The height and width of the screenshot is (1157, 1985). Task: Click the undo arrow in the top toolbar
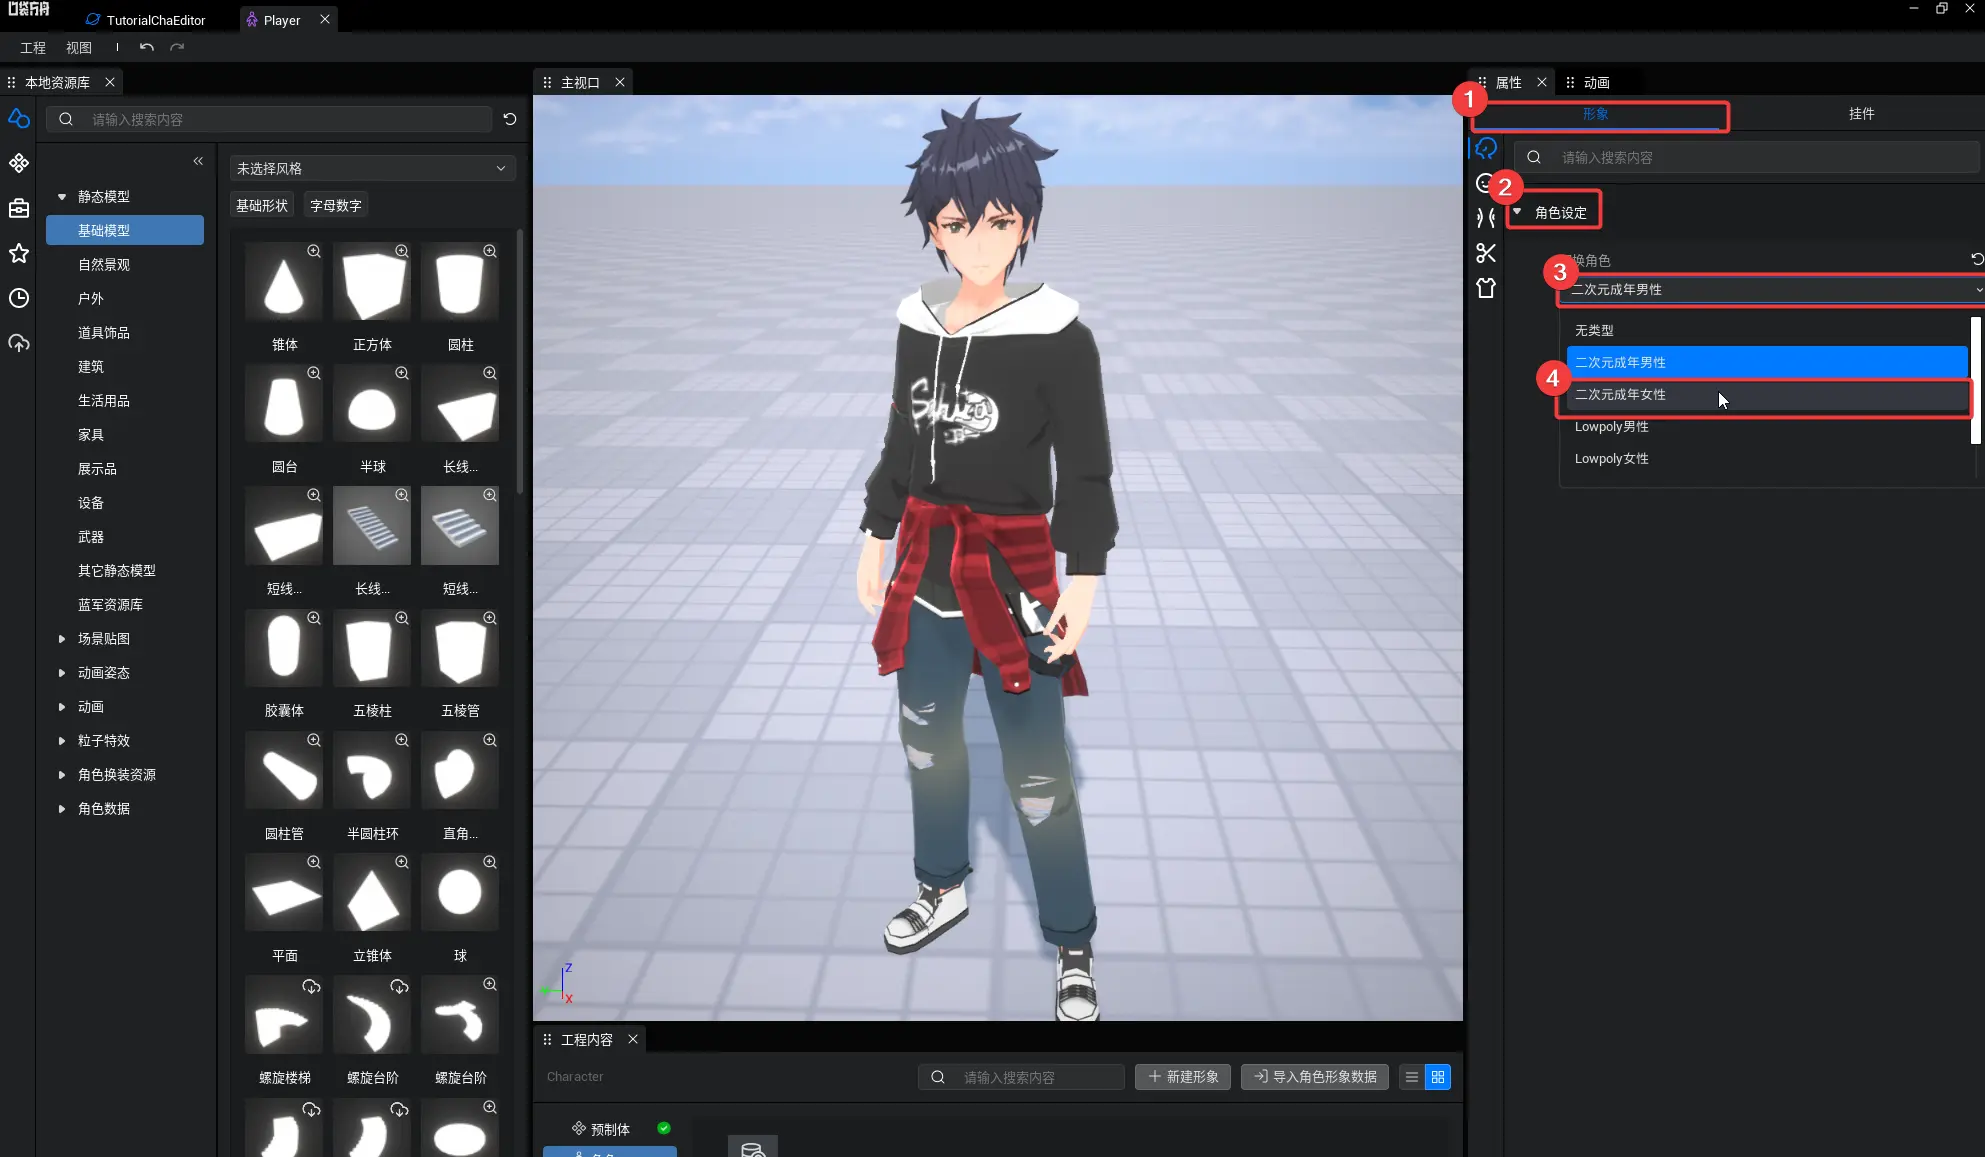point(147,47)
